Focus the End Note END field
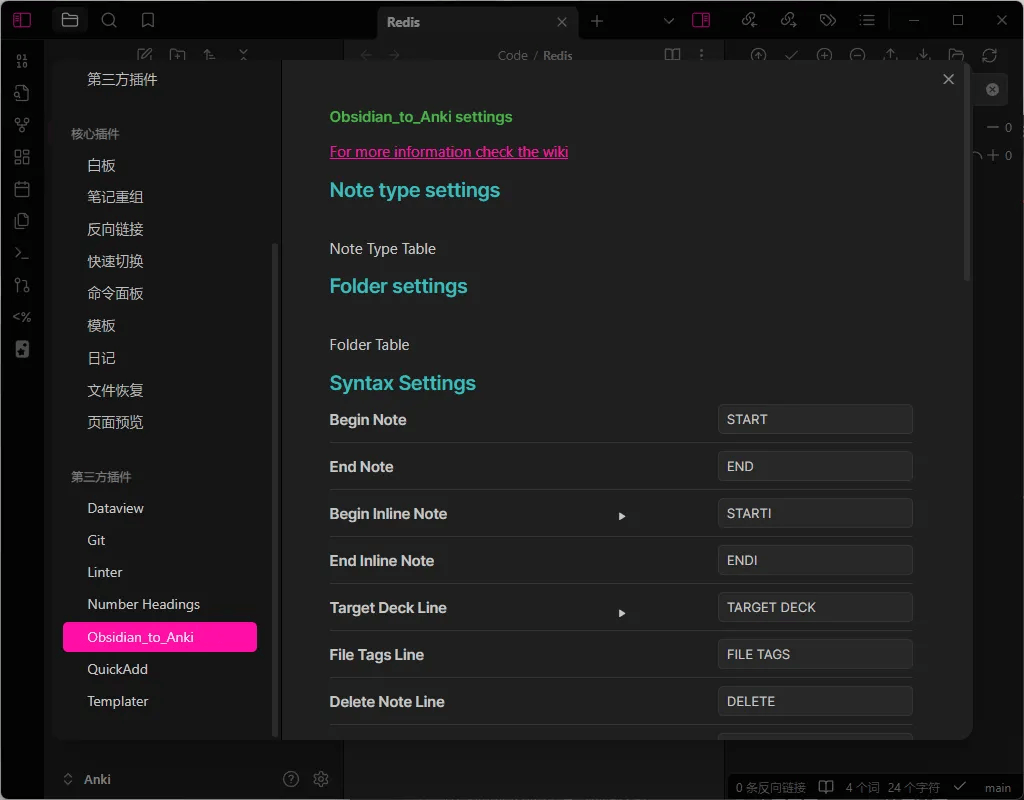 pos(815,466)
